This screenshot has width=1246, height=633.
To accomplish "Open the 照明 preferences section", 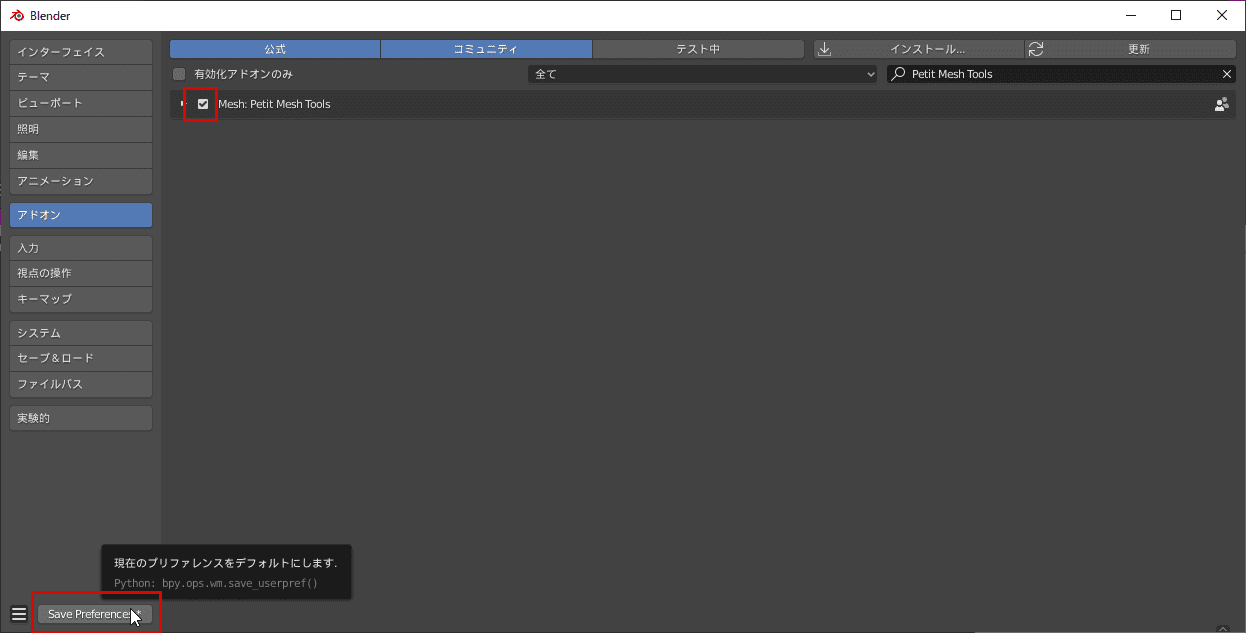I will pyautogui.click(x=81, y=129).
